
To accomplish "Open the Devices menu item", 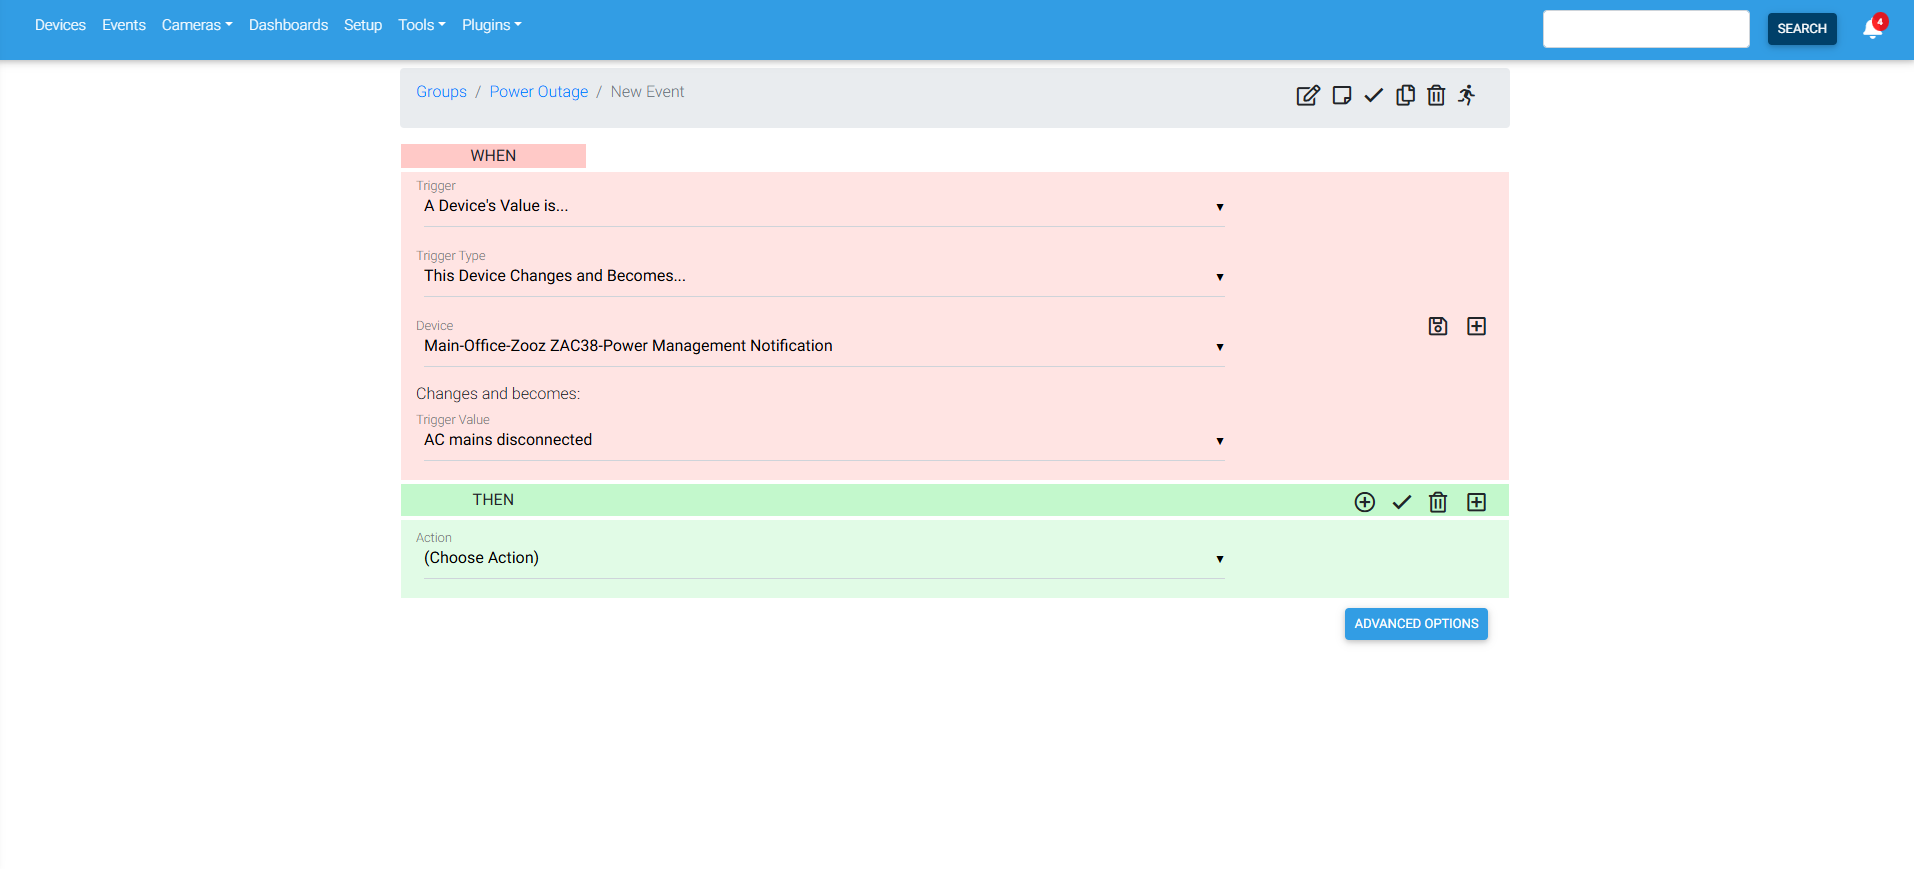I will pos(60,25).
